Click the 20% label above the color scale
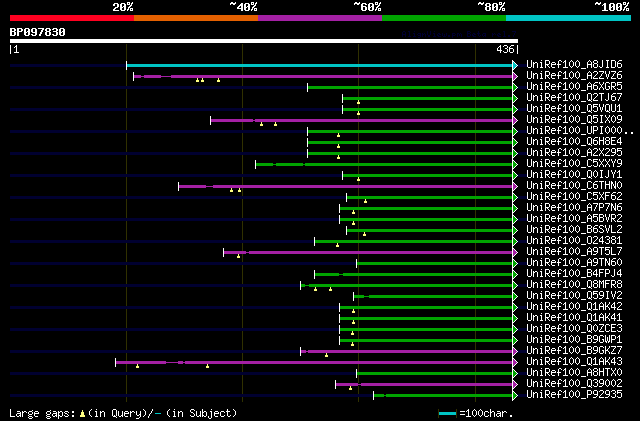 (x=123, y=7)
